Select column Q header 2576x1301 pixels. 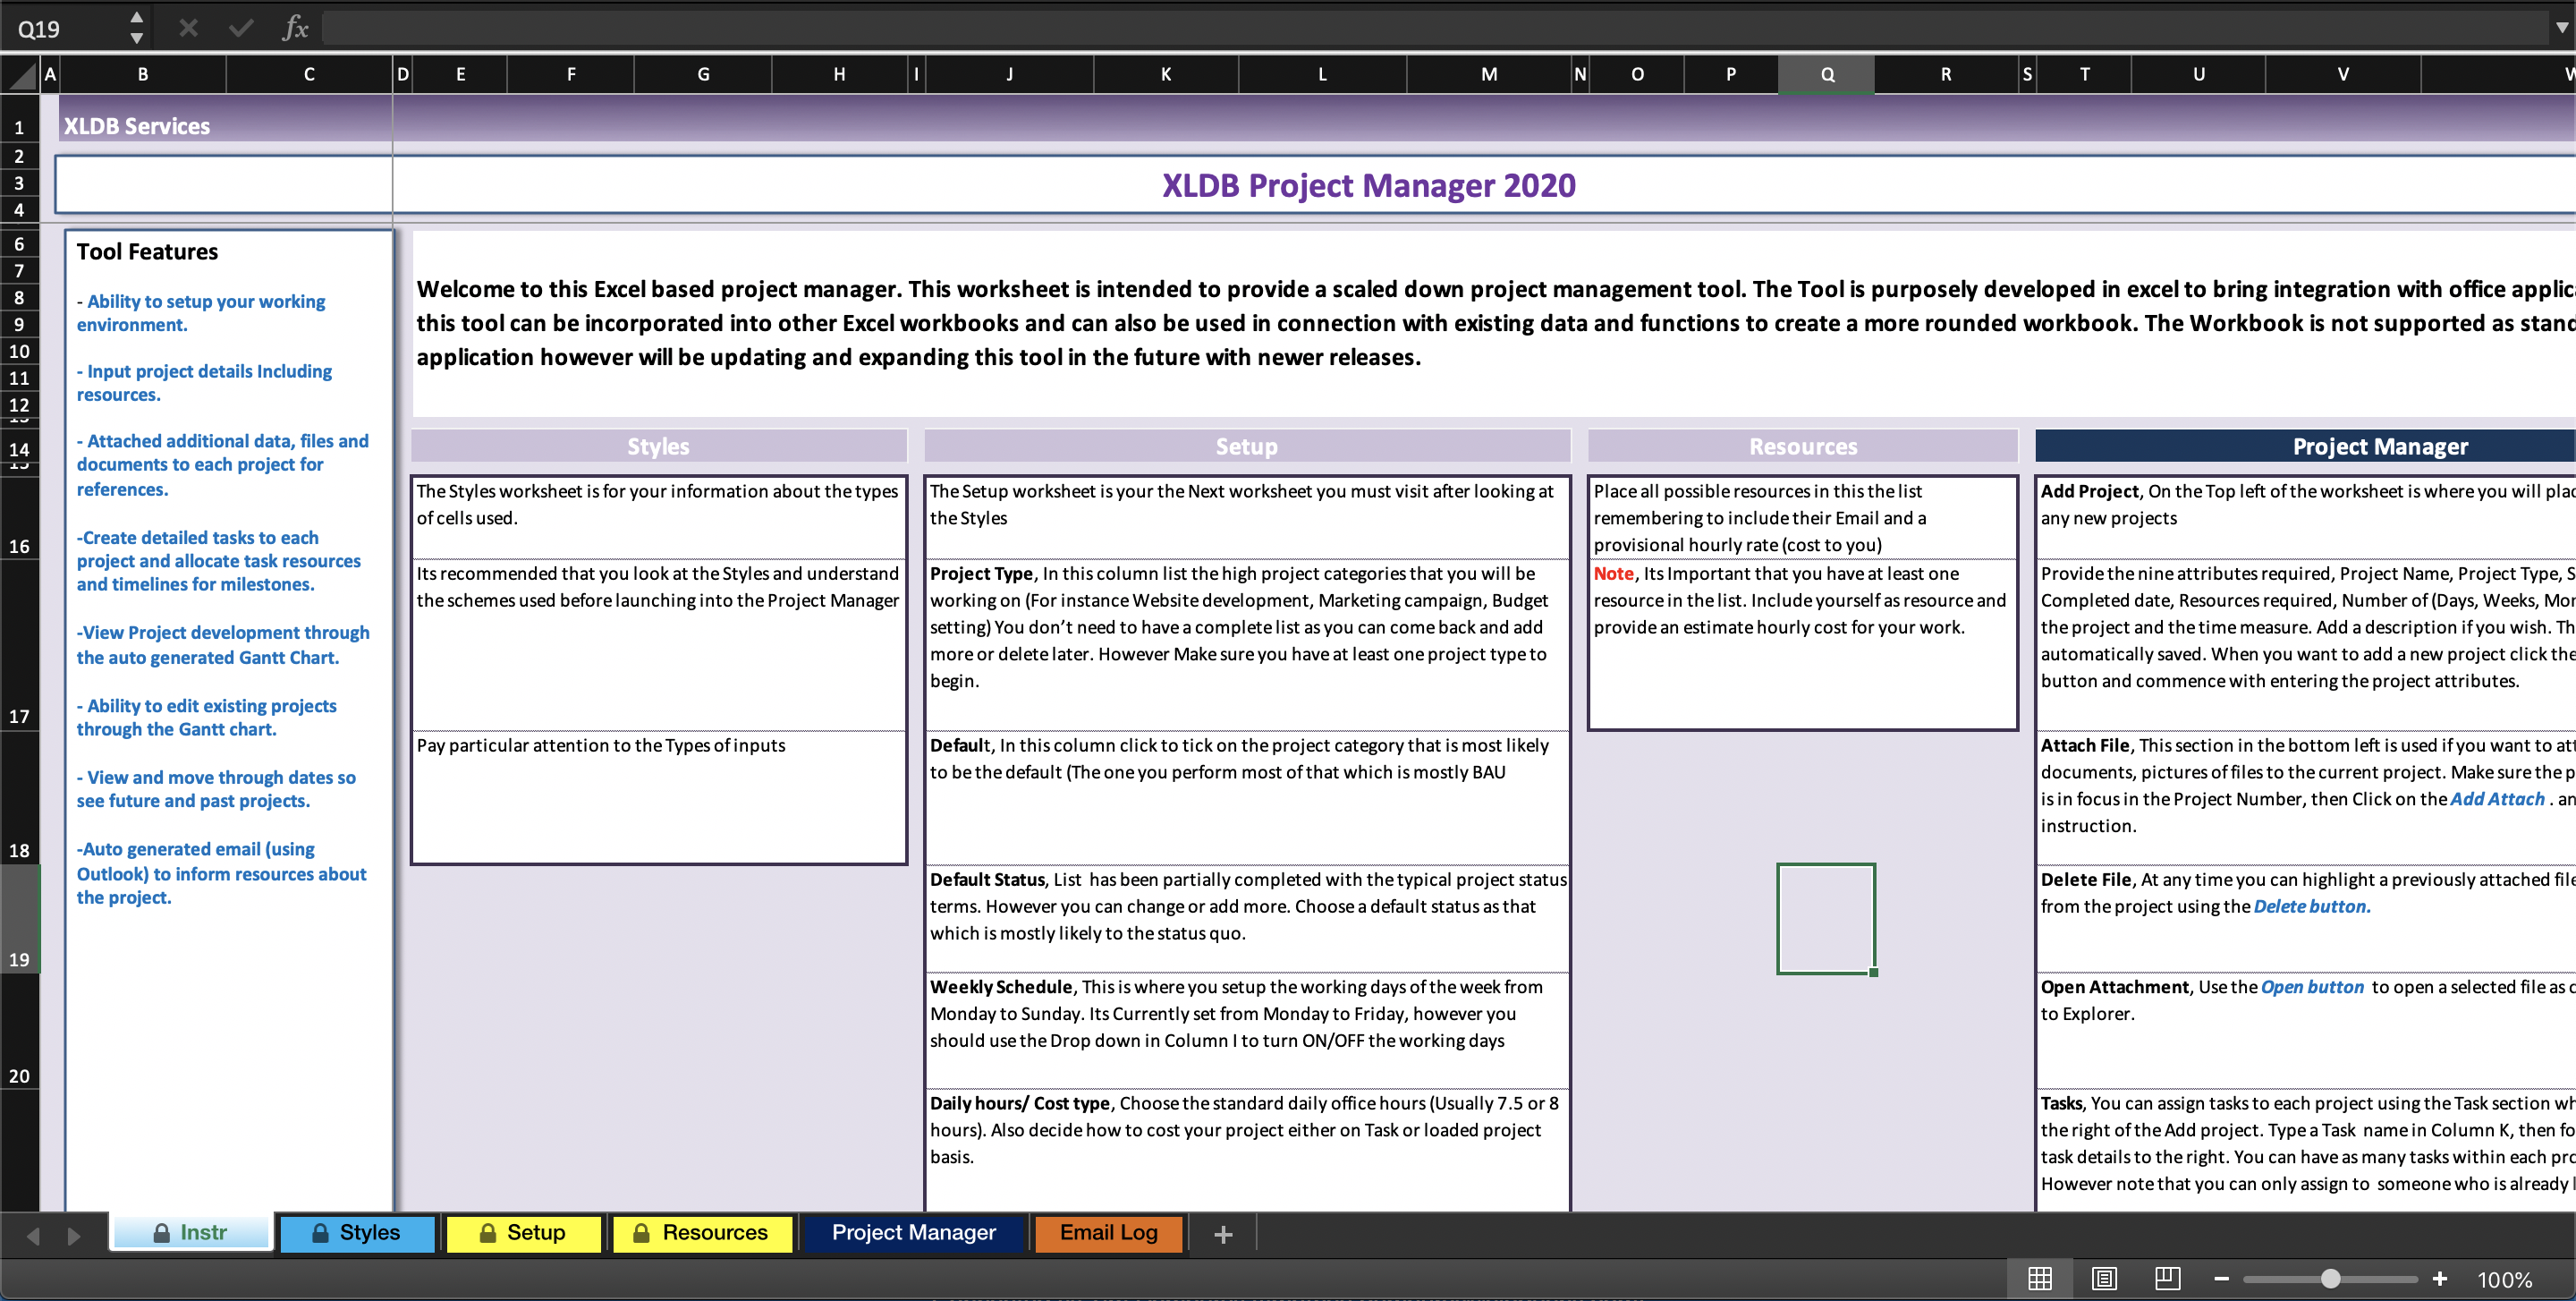pyautogui.click(x=1827, y=74)
